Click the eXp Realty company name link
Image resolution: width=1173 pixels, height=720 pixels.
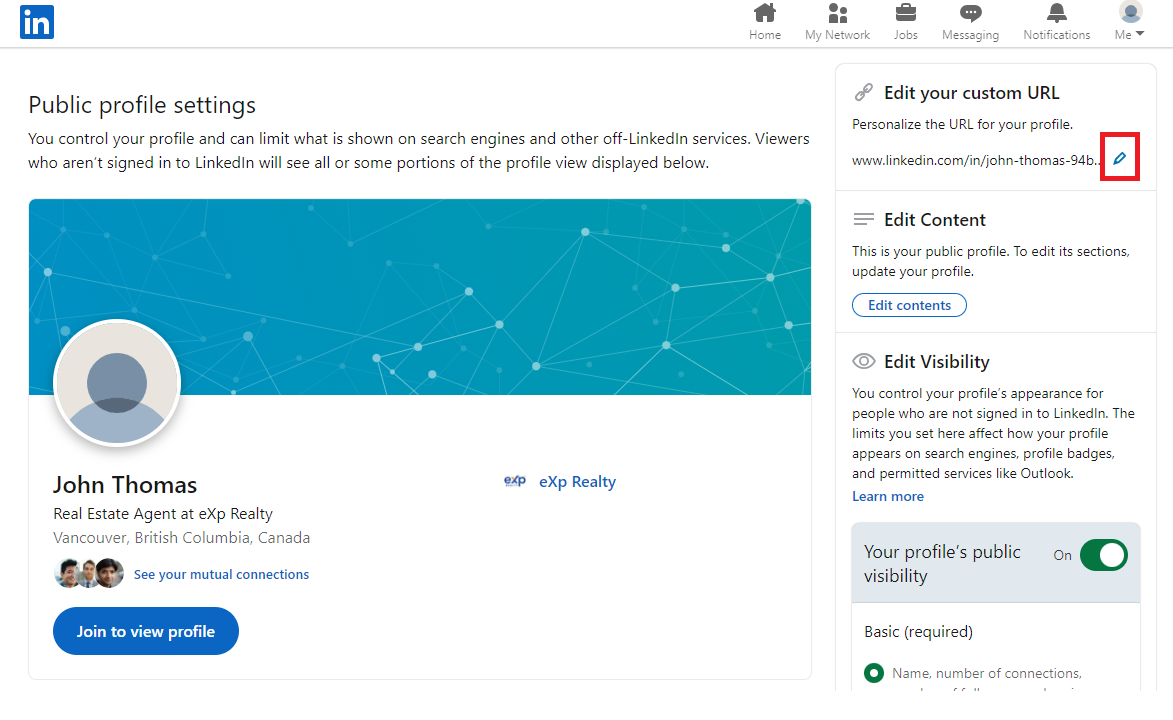tap(577, 482)
